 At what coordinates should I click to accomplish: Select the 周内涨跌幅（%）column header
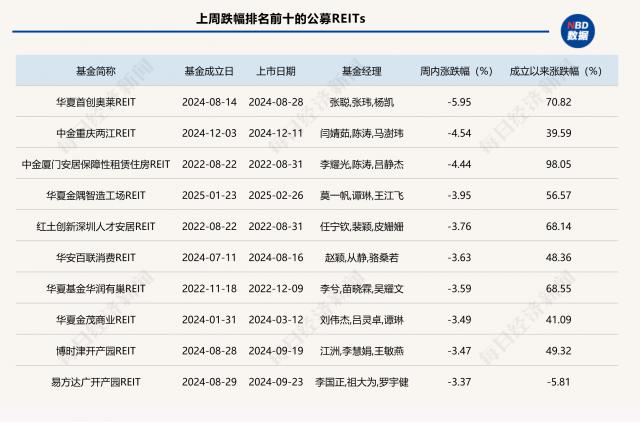point(456,71)
